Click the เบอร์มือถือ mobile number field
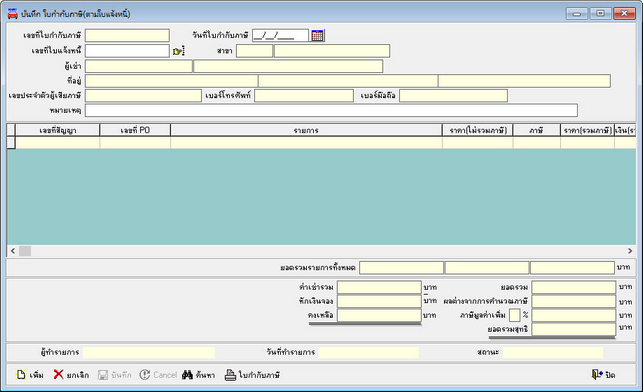 coord(454,96)
